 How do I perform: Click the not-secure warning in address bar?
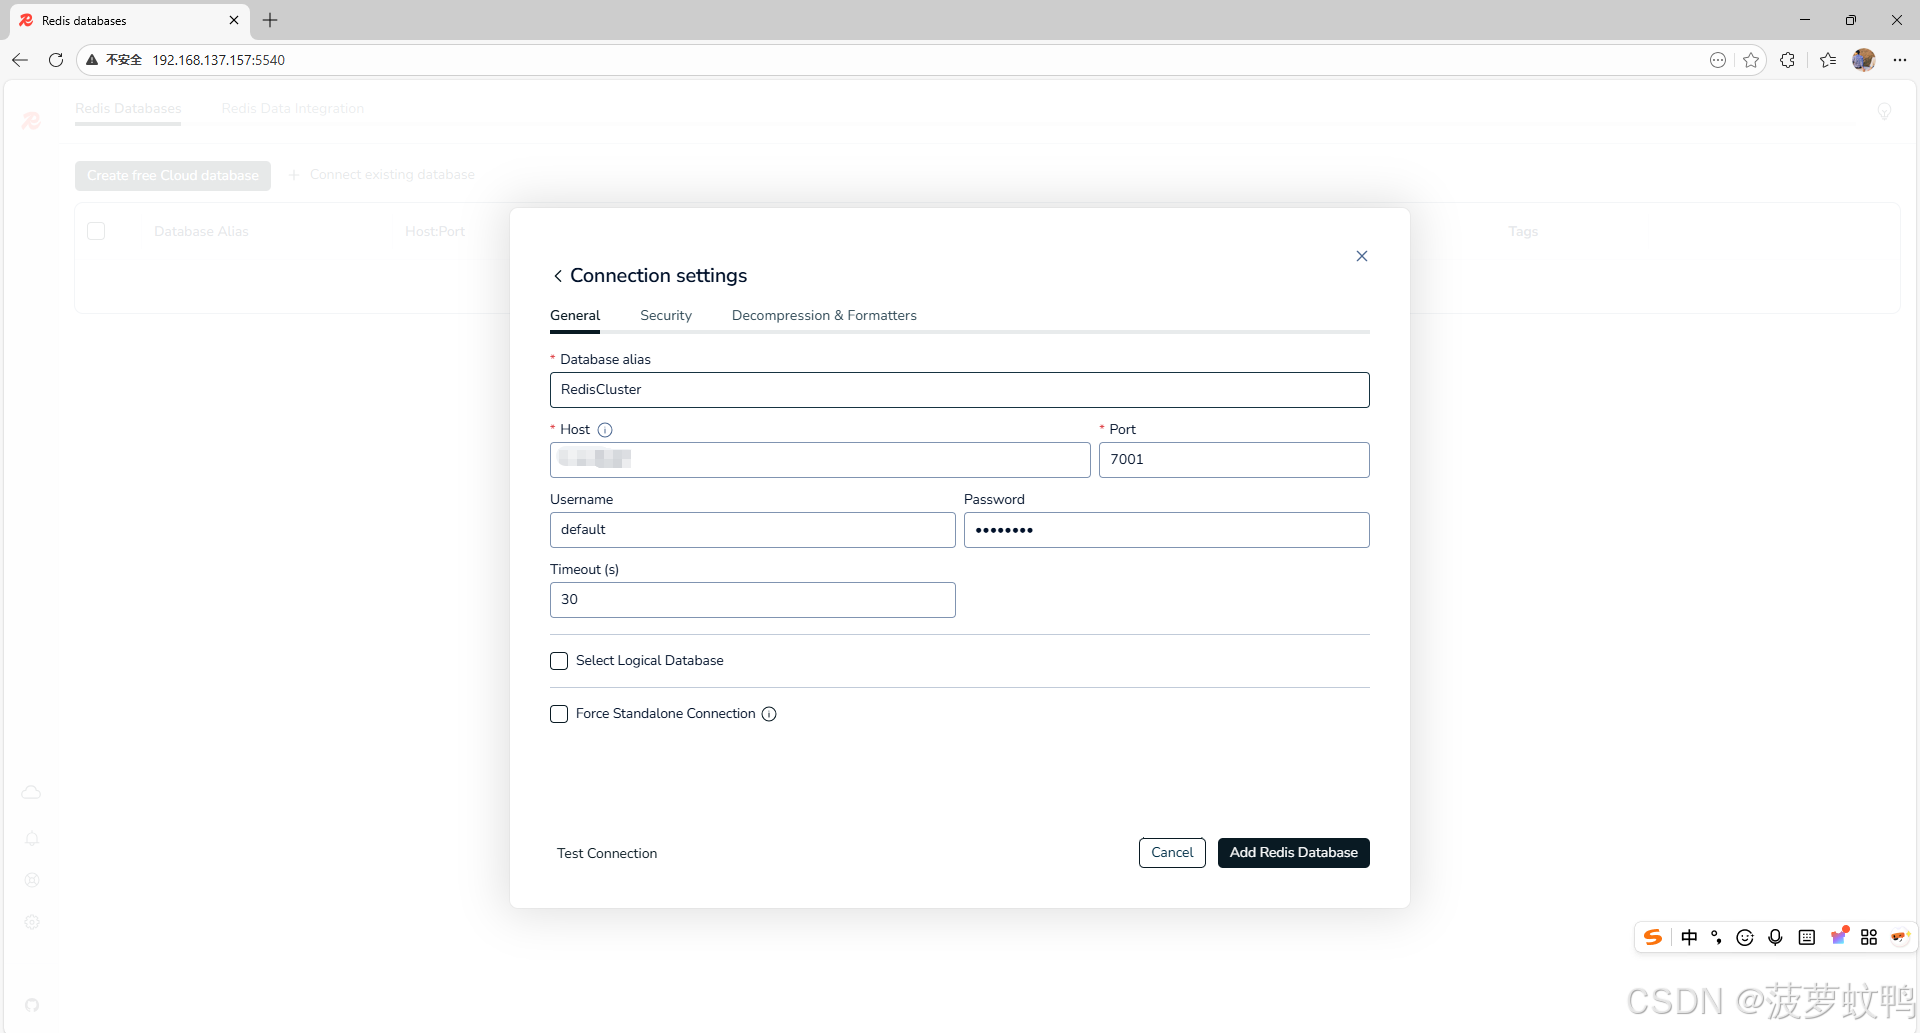(114, 60)
